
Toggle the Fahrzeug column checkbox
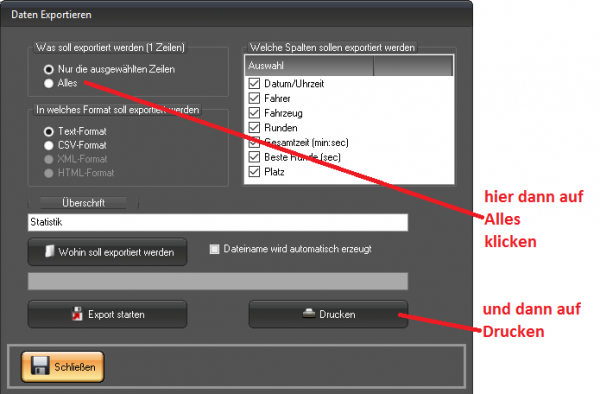[254, 113]
